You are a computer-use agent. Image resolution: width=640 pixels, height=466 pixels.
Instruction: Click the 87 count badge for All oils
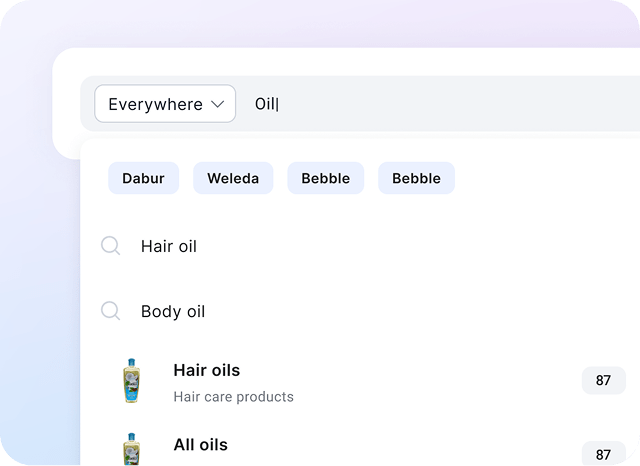click(603, 454)
